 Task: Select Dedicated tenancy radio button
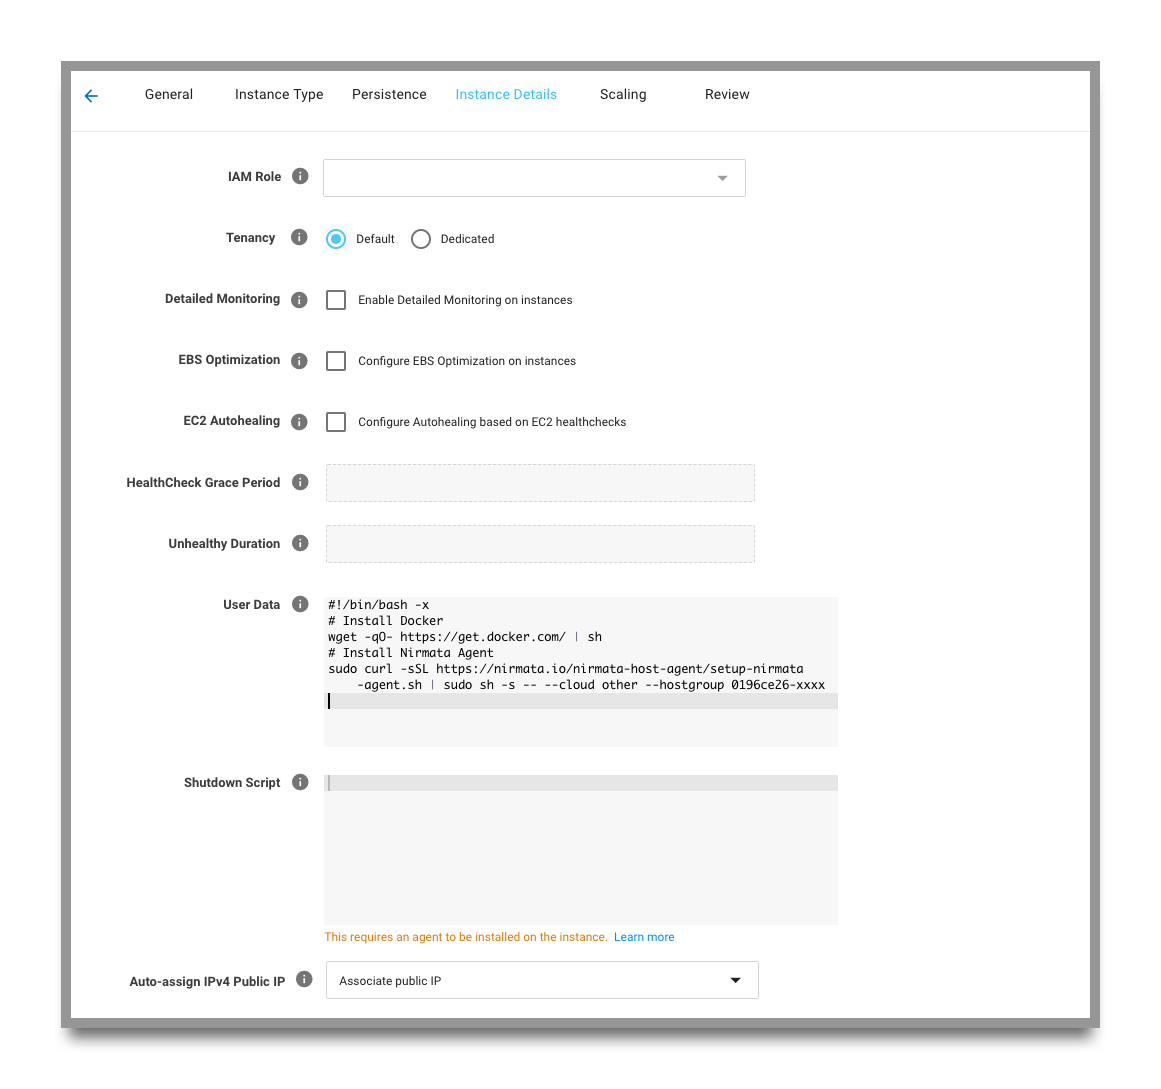(x=421, y=239)
